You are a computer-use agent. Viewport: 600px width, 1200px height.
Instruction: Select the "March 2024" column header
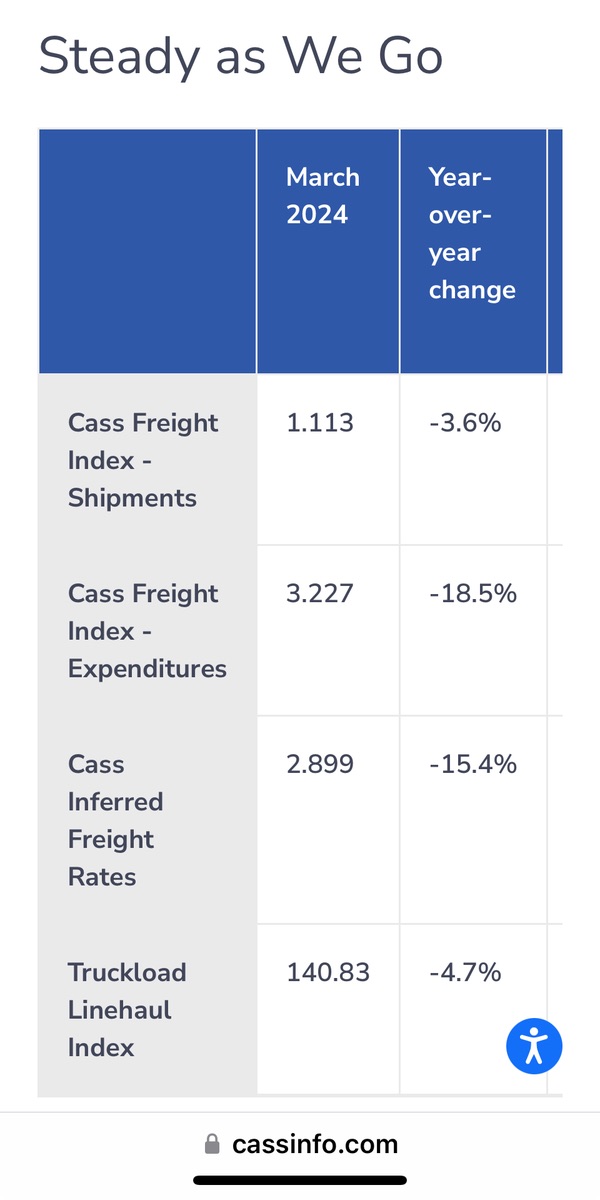coord(323,195)
